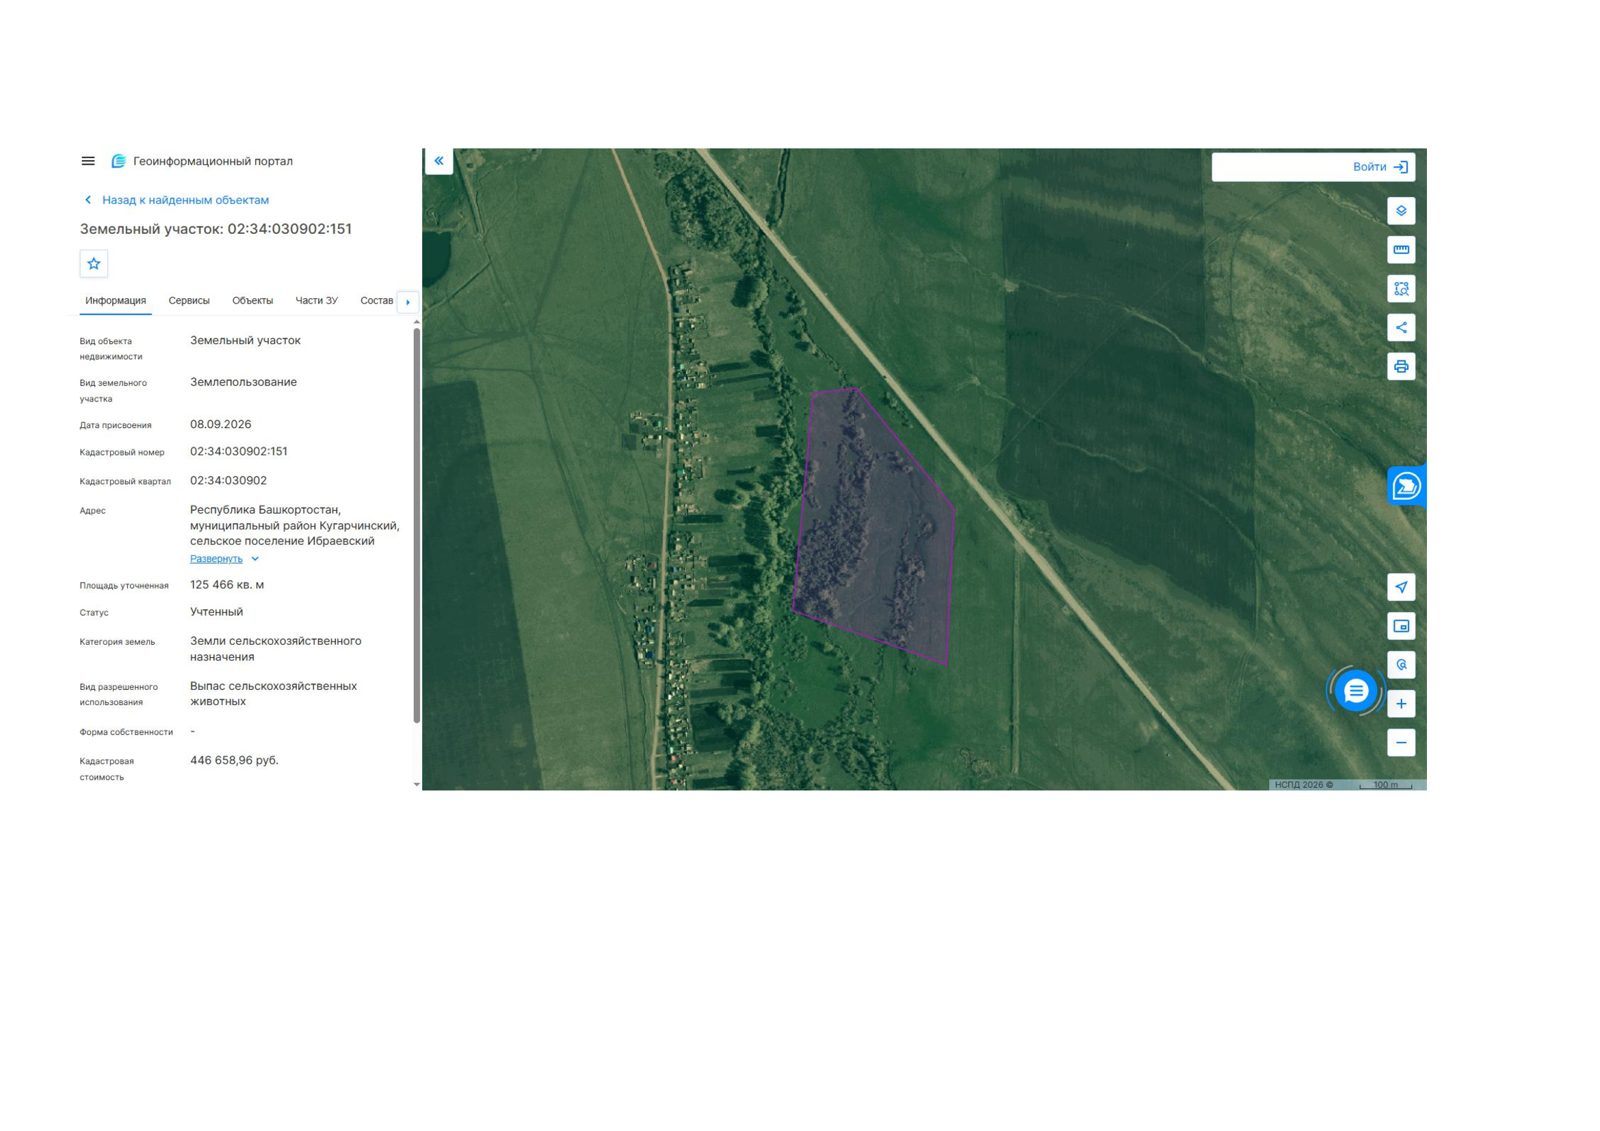Open the blue side assistant widget

pyautogui.click(x=1406, y=487)
